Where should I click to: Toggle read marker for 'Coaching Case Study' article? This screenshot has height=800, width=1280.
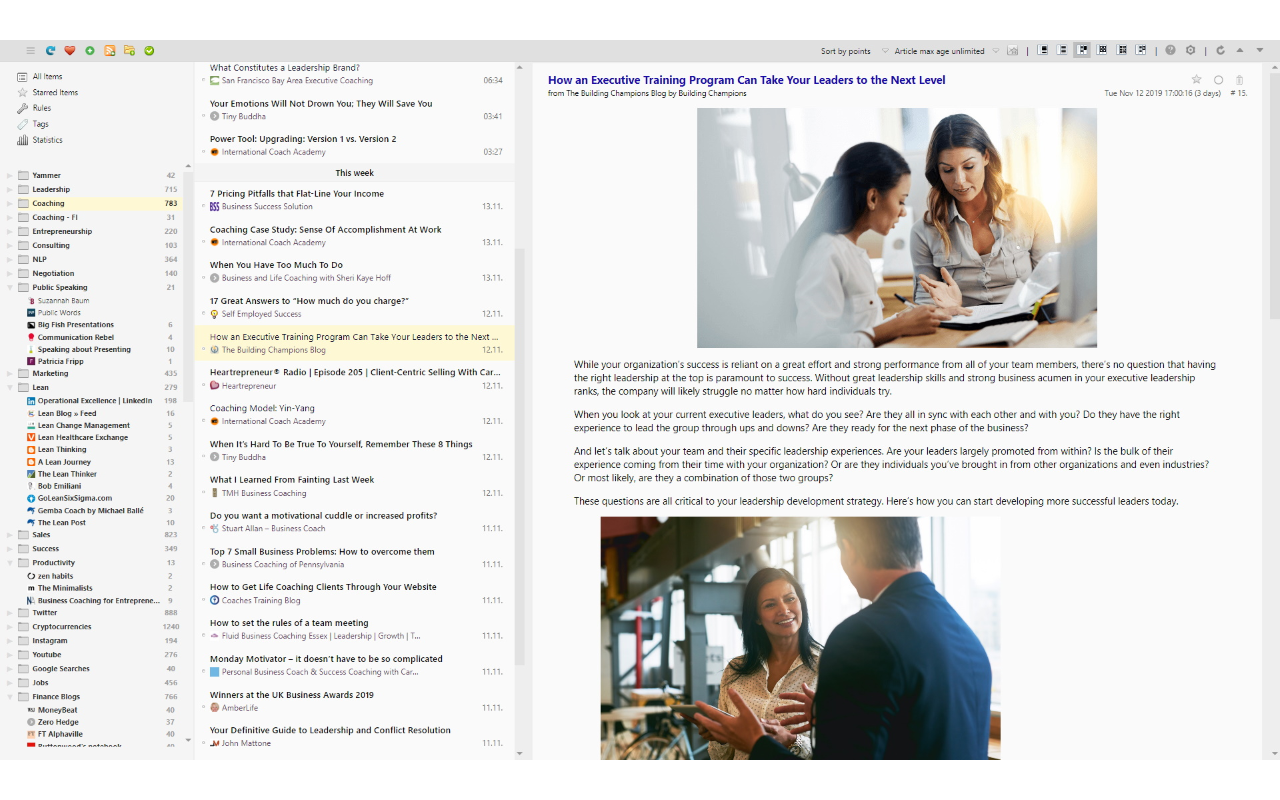(203, 243)
